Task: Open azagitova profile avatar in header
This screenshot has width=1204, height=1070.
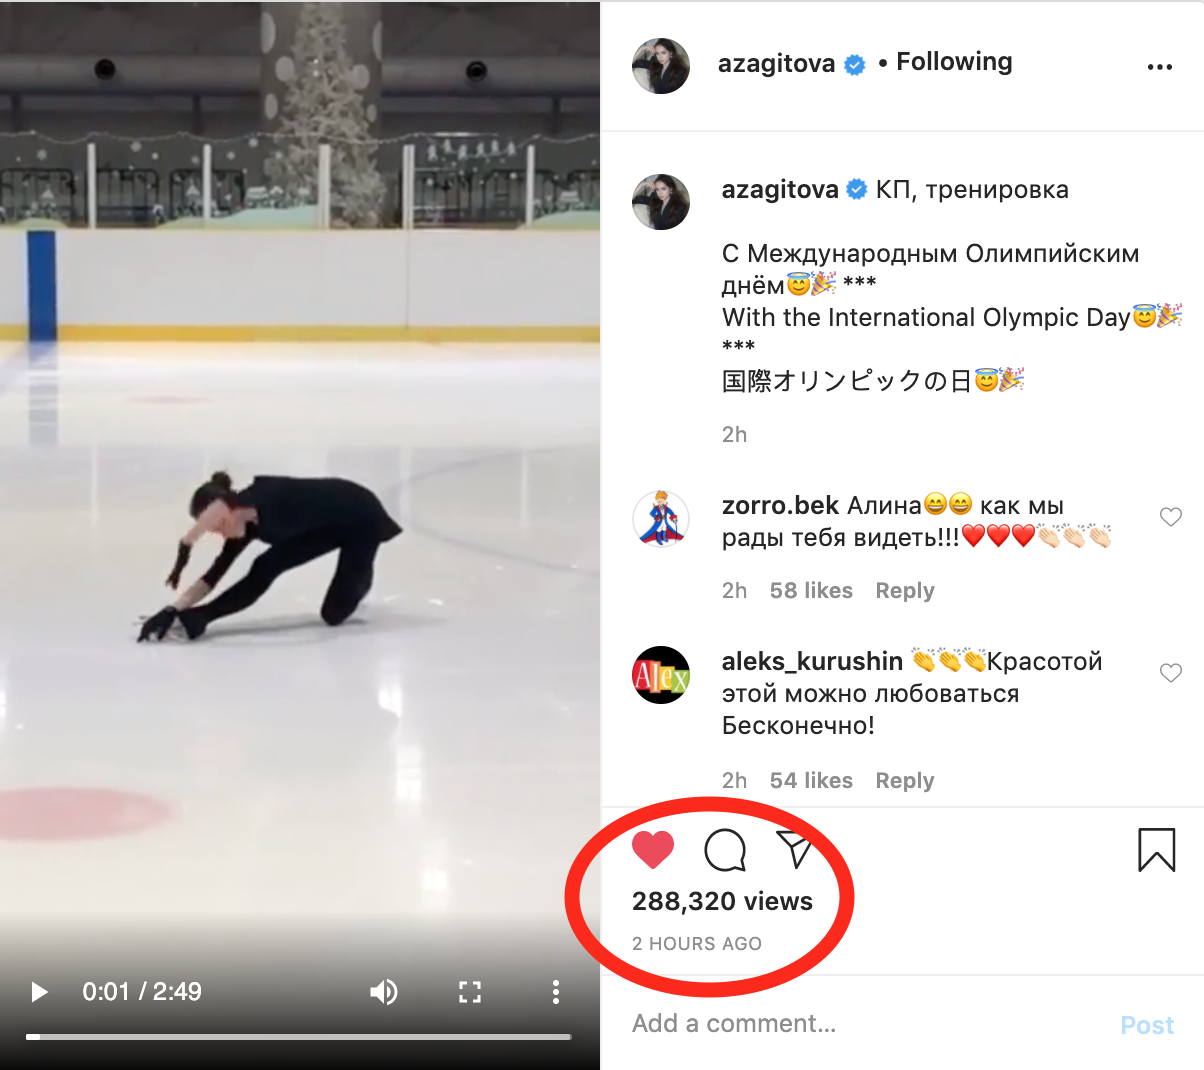Action: pos(661,66)
